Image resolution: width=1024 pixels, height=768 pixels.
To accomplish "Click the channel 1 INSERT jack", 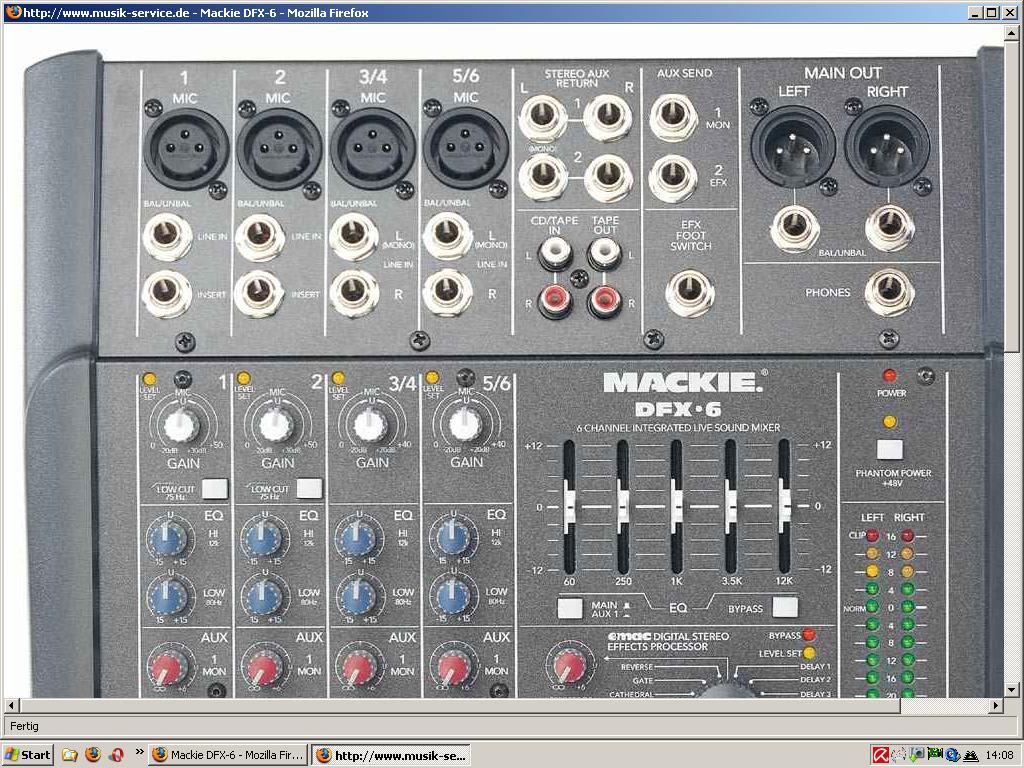I will pos(167,293).
